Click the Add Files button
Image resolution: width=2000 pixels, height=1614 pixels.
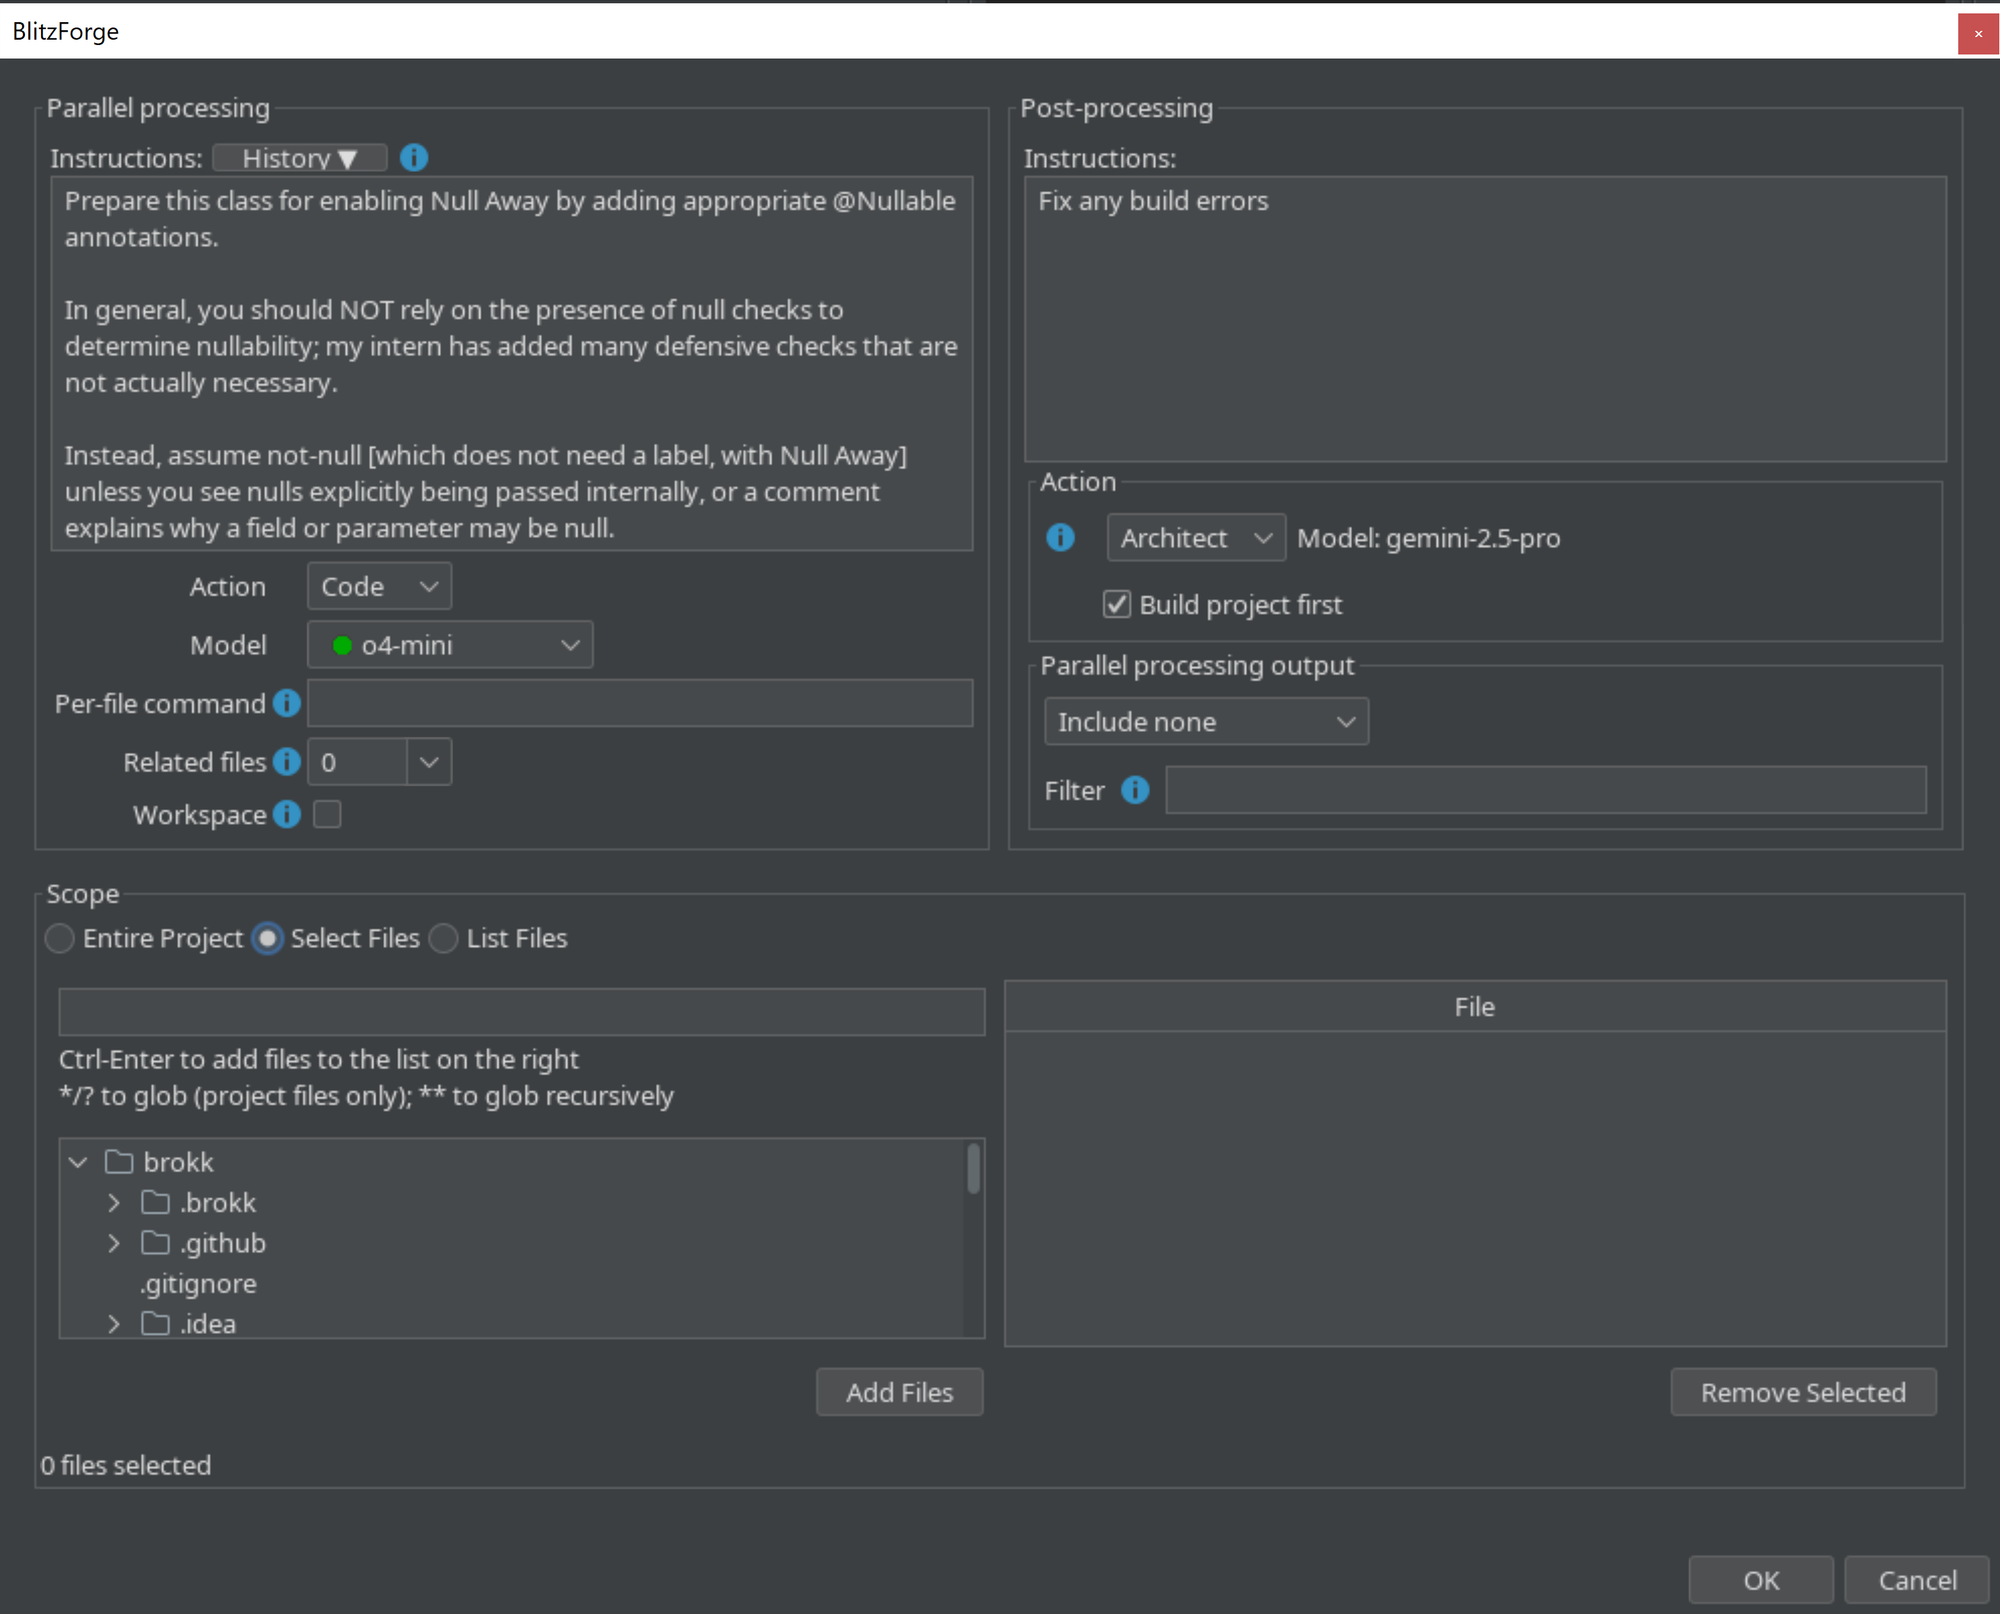(x=899, y=1392)
